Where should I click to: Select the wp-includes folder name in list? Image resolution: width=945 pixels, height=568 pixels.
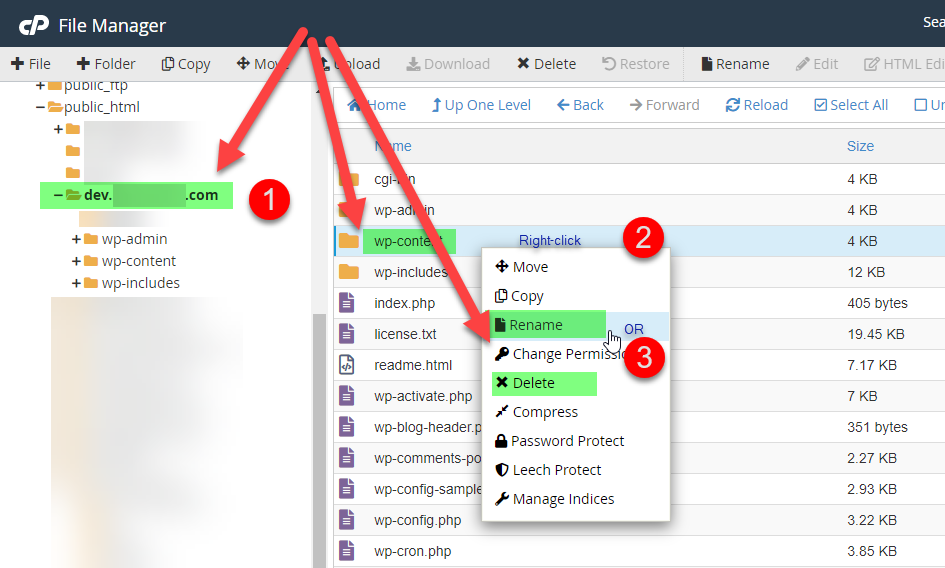411,272
